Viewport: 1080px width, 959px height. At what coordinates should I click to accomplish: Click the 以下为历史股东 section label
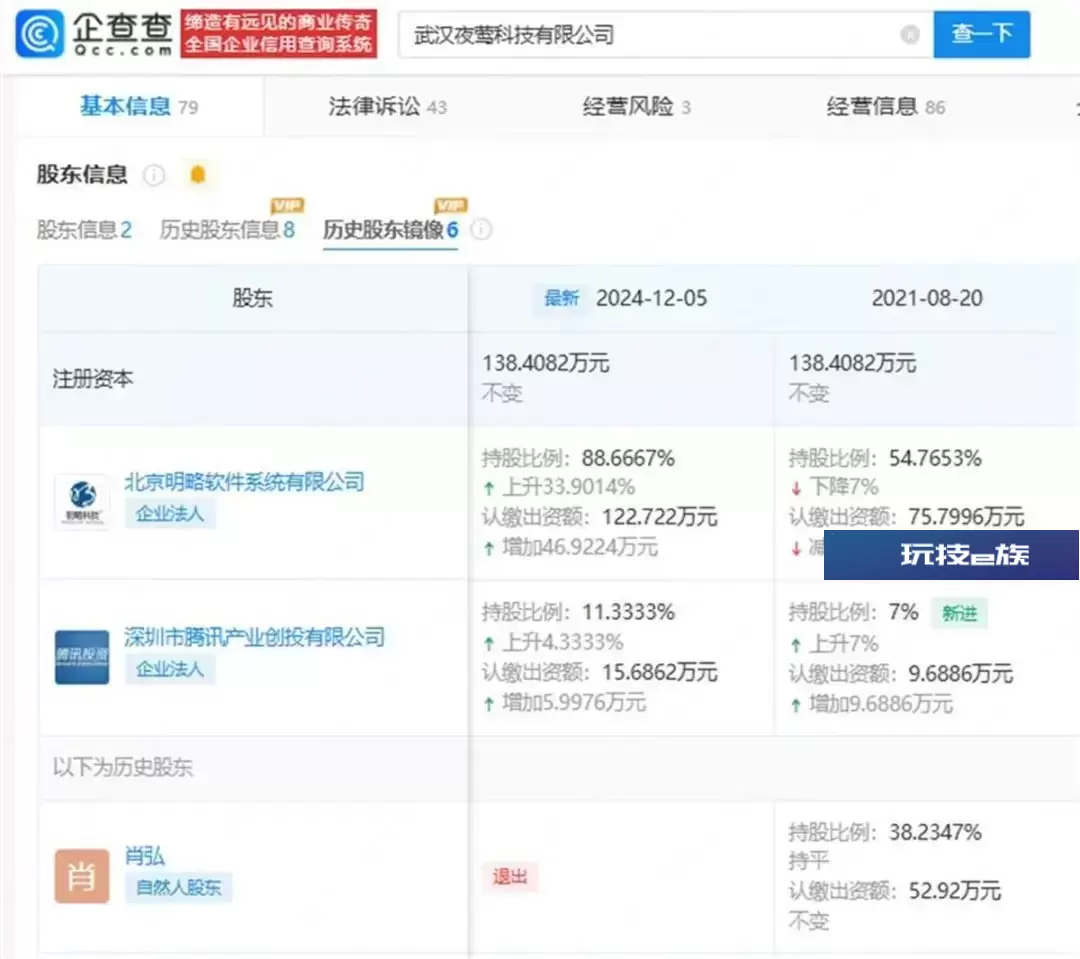pyautogui.click(x=123, y=767)
